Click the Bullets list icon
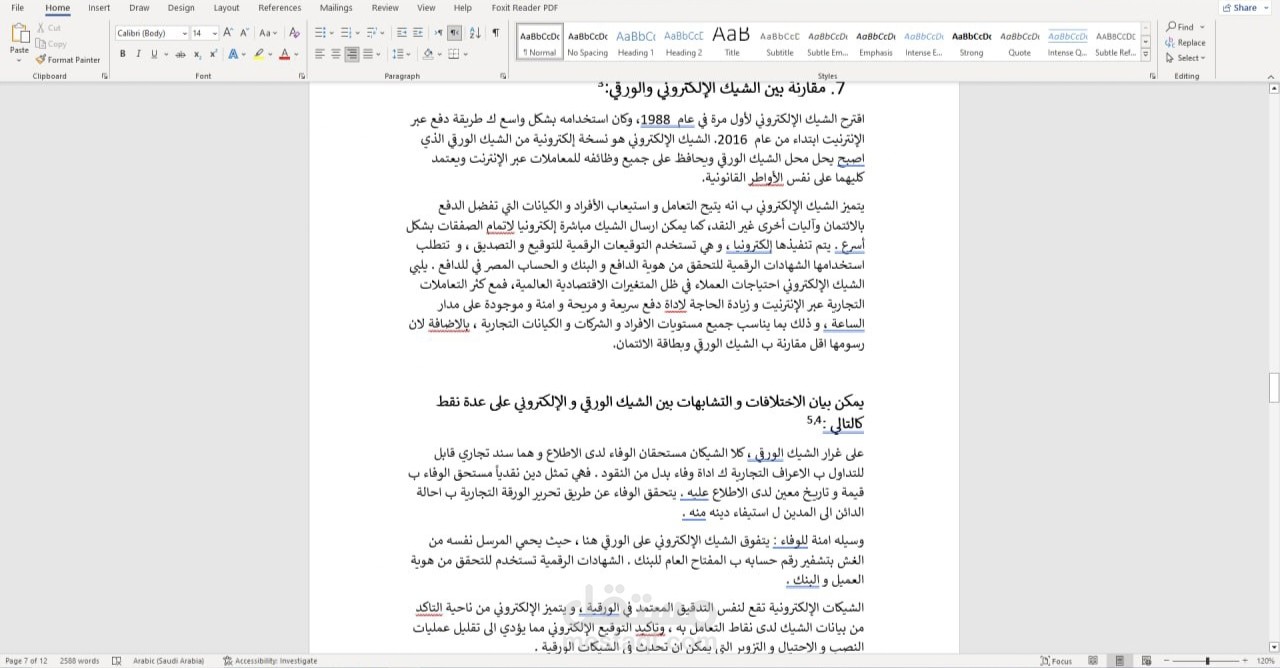The width and height of the screenshot is (1280, 668). [320, 33]
